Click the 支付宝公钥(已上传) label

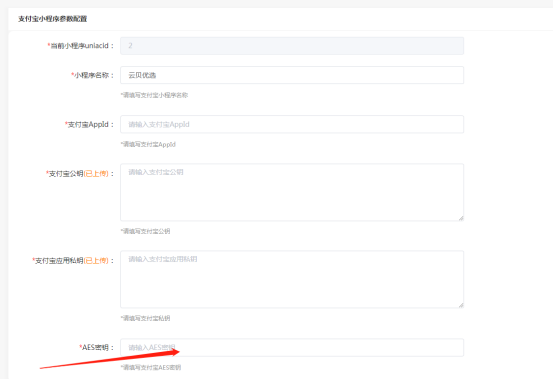coord(80,173)
